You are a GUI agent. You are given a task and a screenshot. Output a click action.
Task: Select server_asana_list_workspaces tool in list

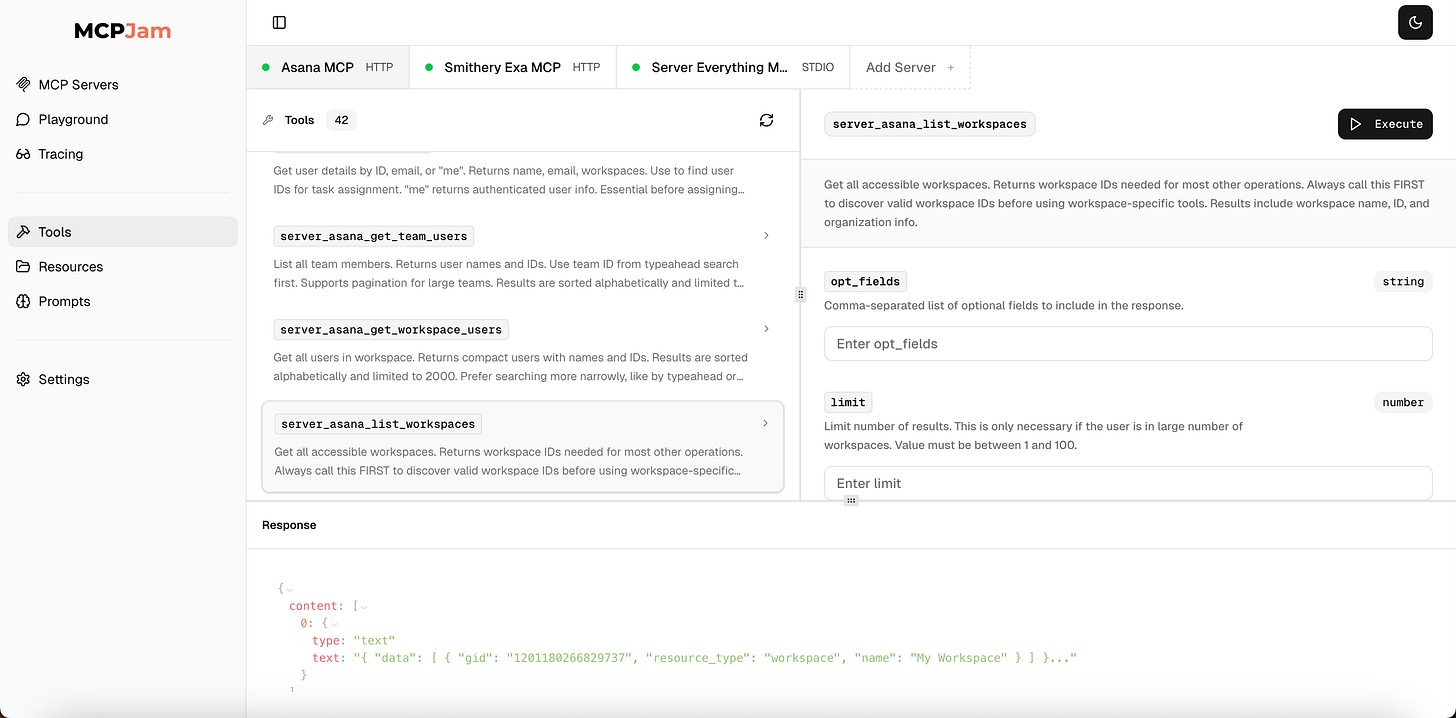(x=523, y=447)
